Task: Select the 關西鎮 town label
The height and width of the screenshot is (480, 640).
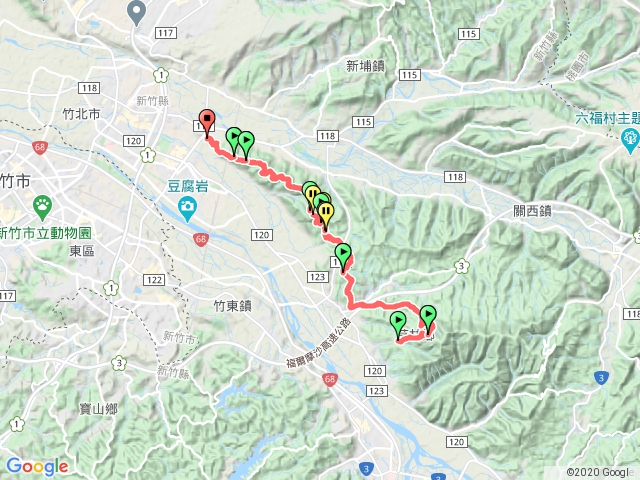Action: 532,211
